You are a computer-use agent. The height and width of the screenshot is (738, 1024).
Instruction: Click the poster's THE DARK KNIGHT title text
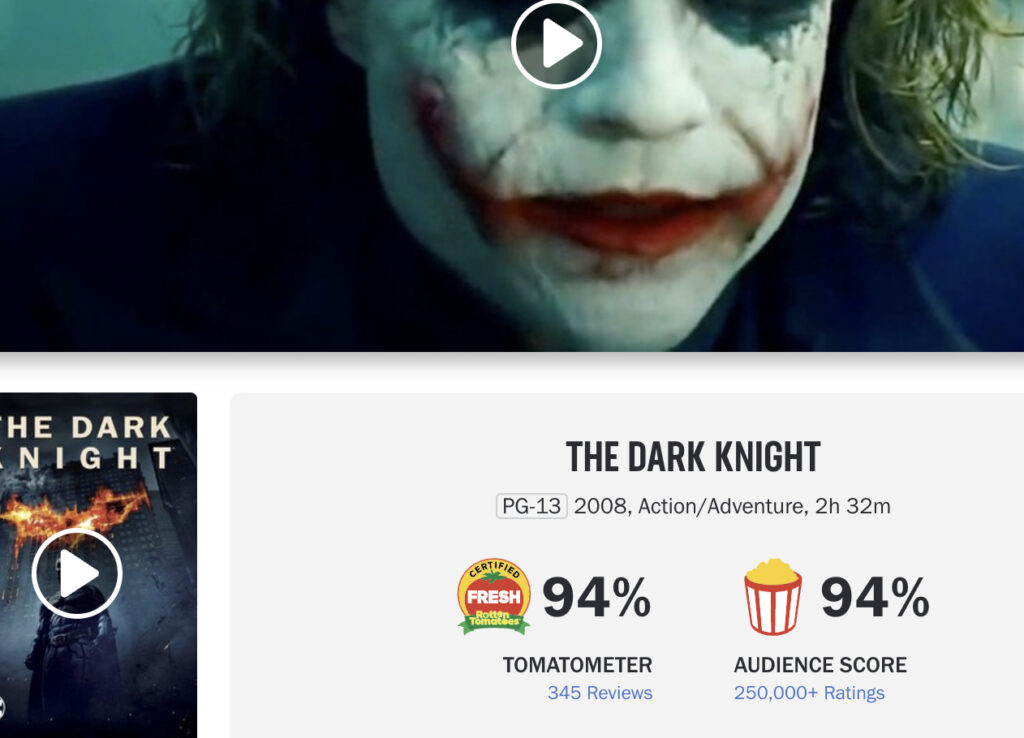coord(86,443)
